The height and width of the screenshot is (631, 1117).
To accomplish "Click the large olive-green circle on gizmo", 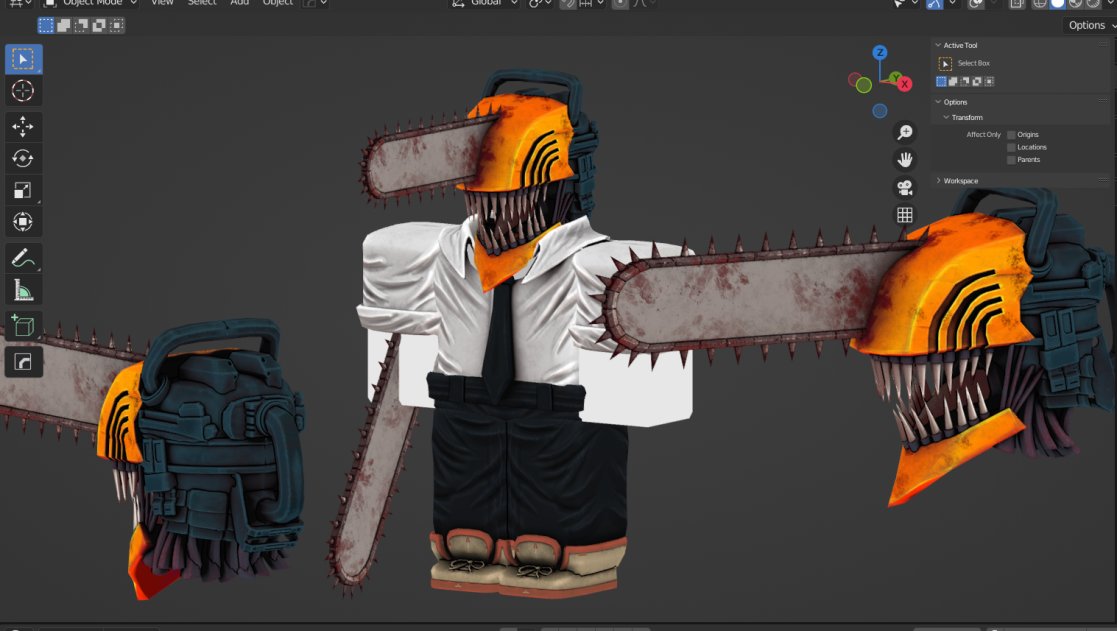I will 864,86.
